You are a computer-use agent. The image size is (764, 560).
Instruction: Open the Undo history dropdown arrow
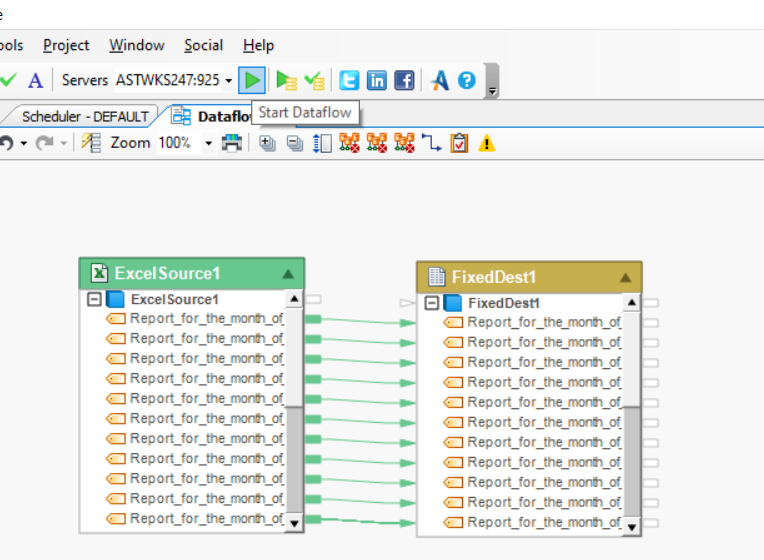pos(23,143)
